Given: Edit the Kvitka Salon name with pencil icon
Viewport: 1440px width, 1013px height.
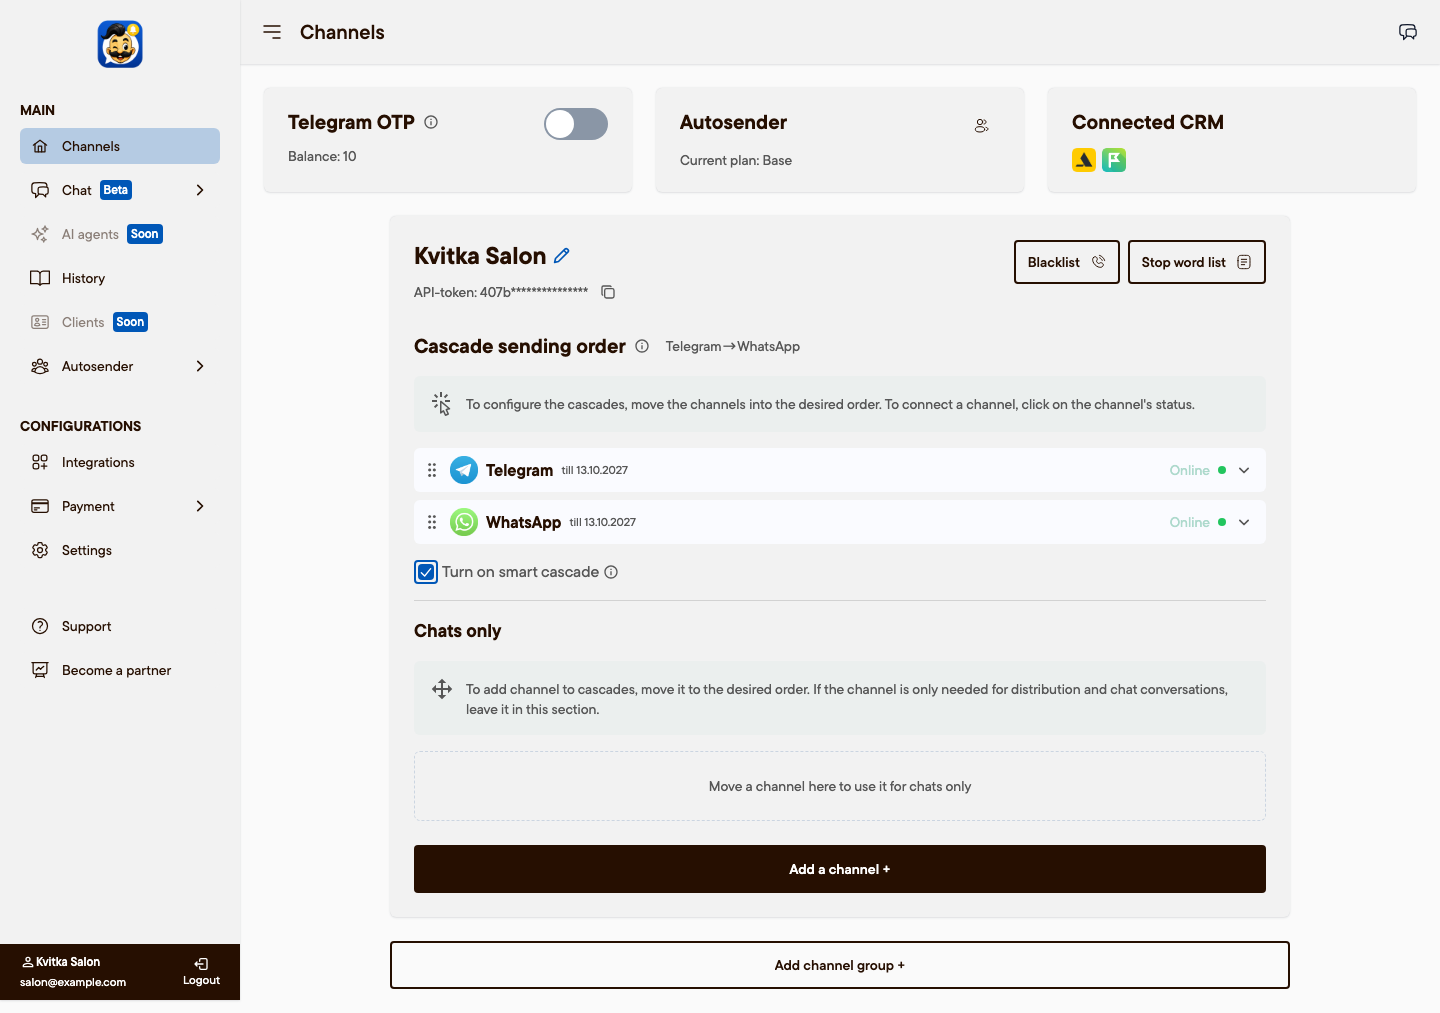Looking at the screenshot, I should (562, 256).
